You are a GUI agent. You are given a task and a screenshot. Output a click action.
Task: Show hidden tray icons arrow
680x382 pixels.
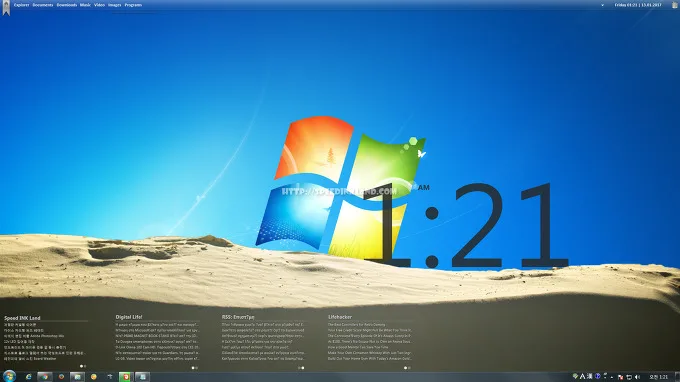click(x=612, y=378)
